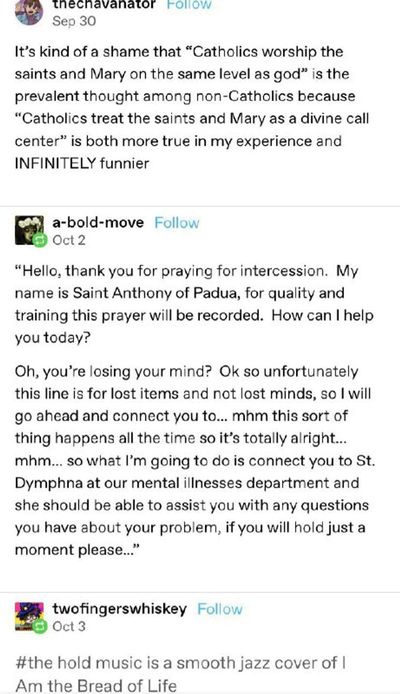400x694 pixels.
Task: Open the Sep 30 post timestamp
Action: point(74,21)
